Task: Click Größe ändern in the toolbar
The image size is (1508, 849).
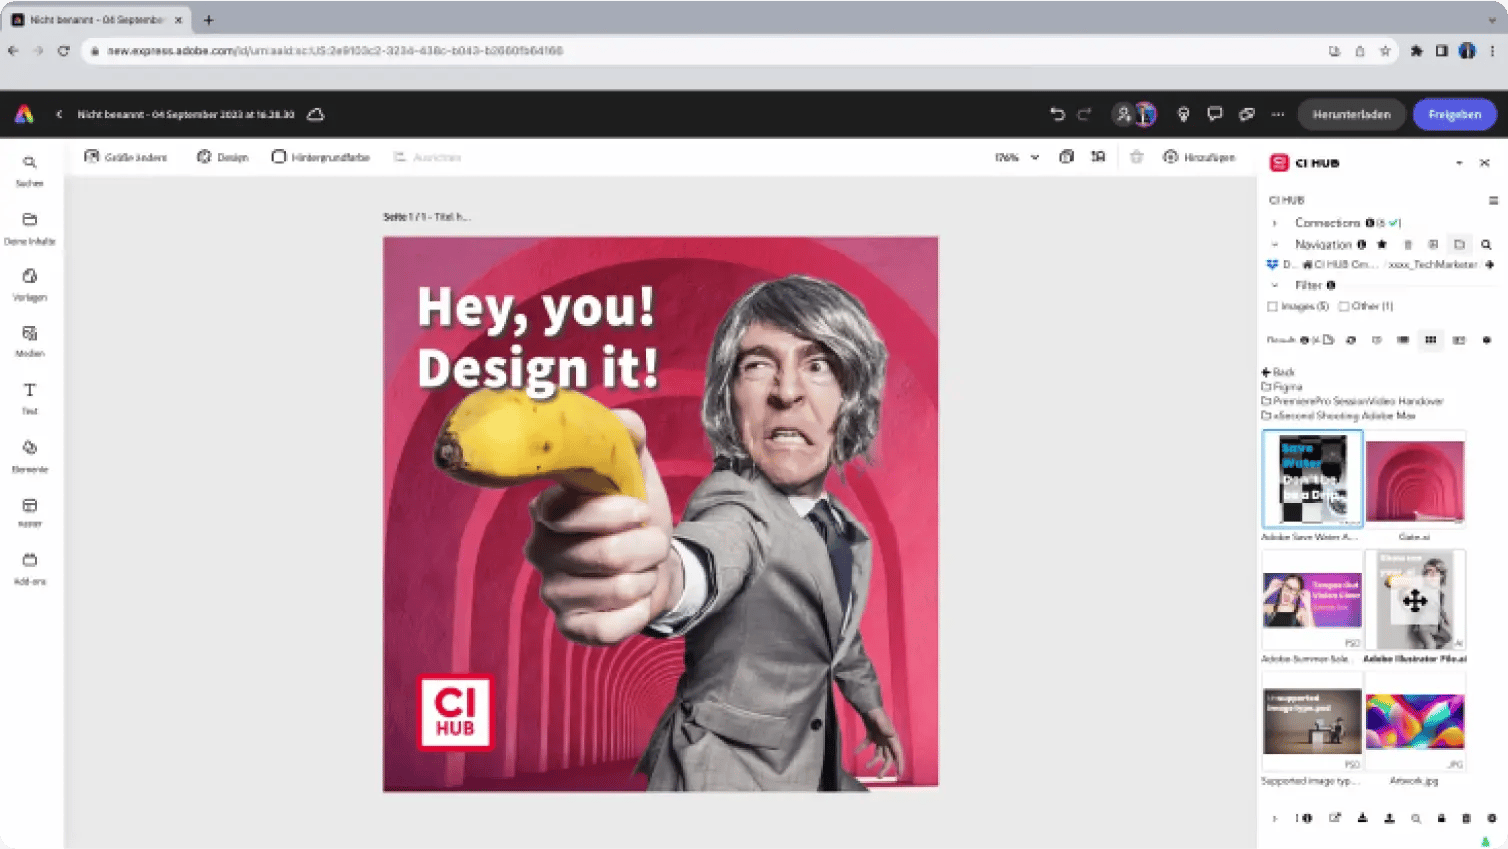Action: [x=126, y=157]
